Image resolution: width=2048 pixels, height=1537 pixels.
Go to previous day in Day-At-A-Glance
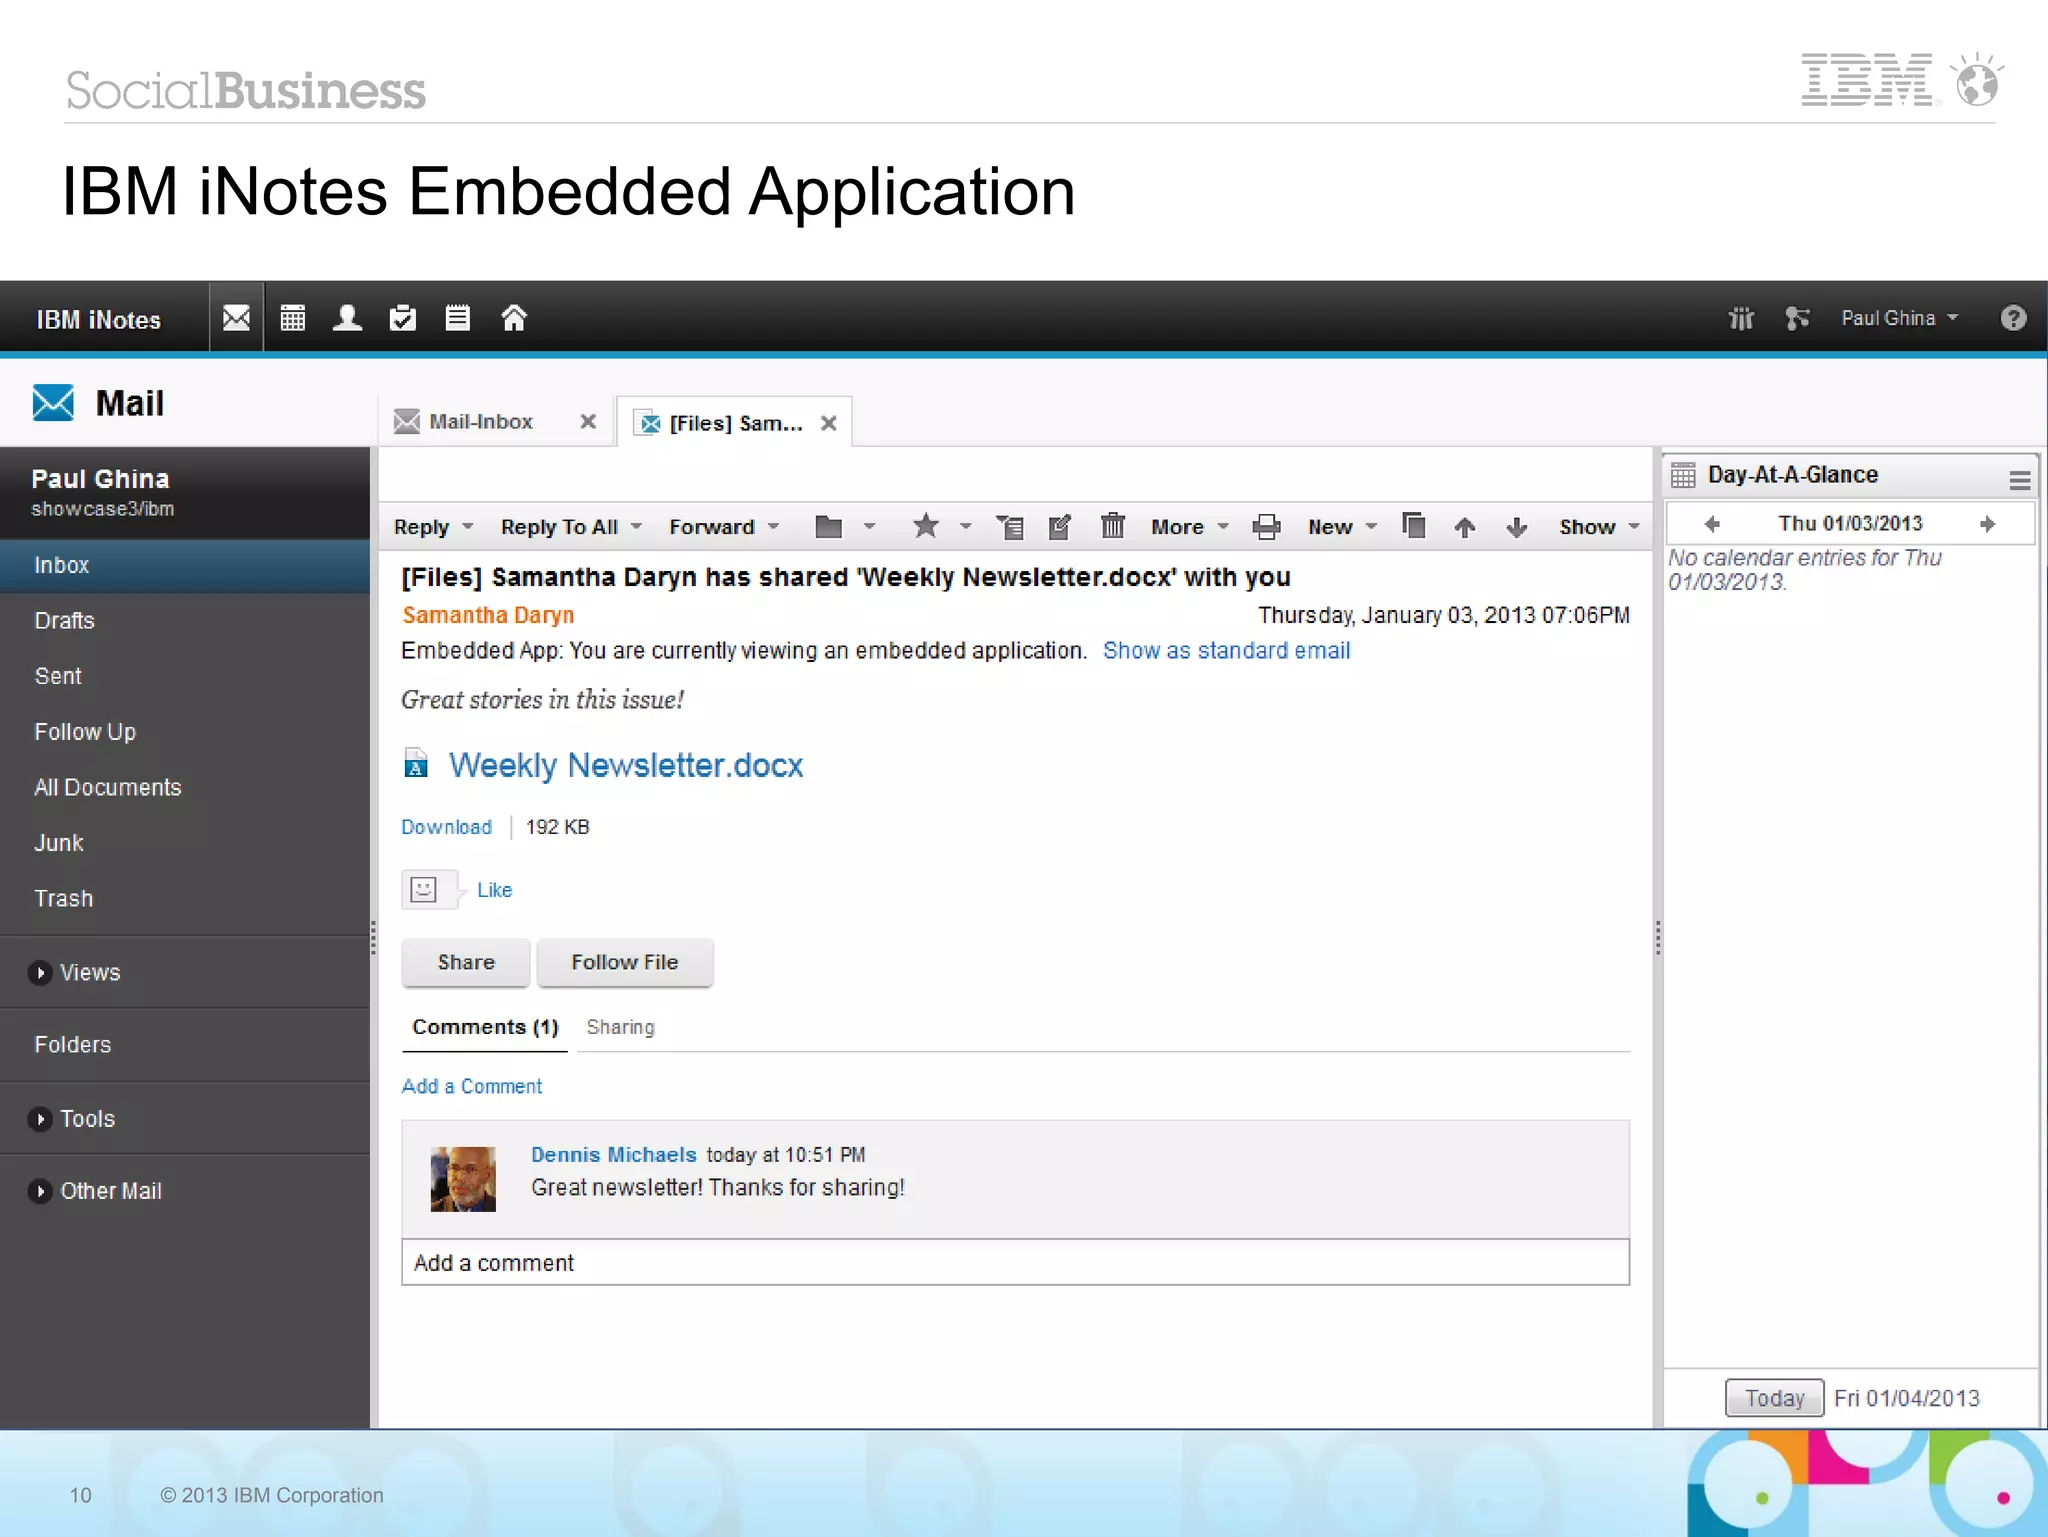point(1711,524)
